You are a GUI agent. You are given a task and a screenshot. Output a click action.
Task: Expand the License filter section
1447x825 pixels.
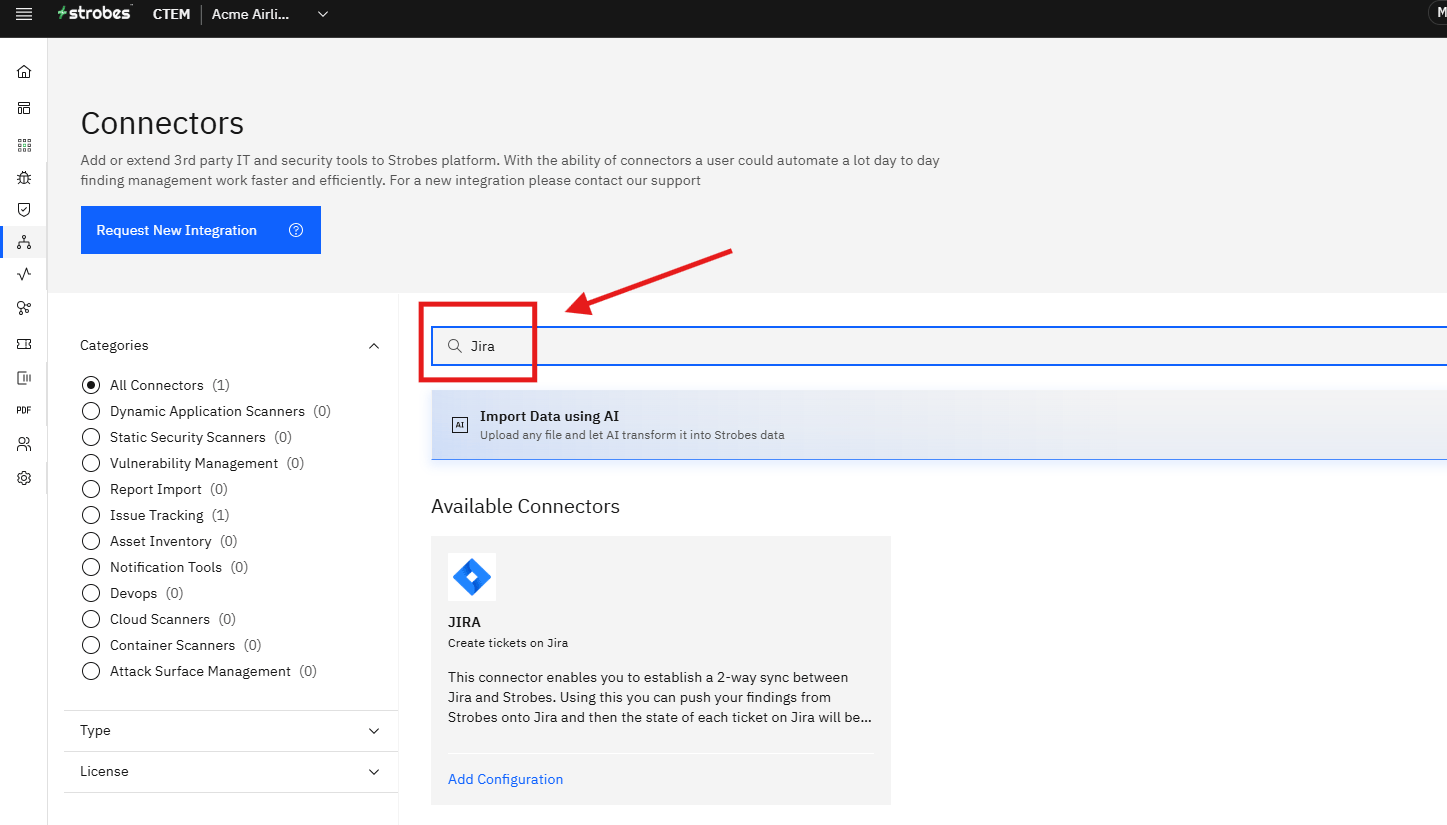click(x=230, y=772)
